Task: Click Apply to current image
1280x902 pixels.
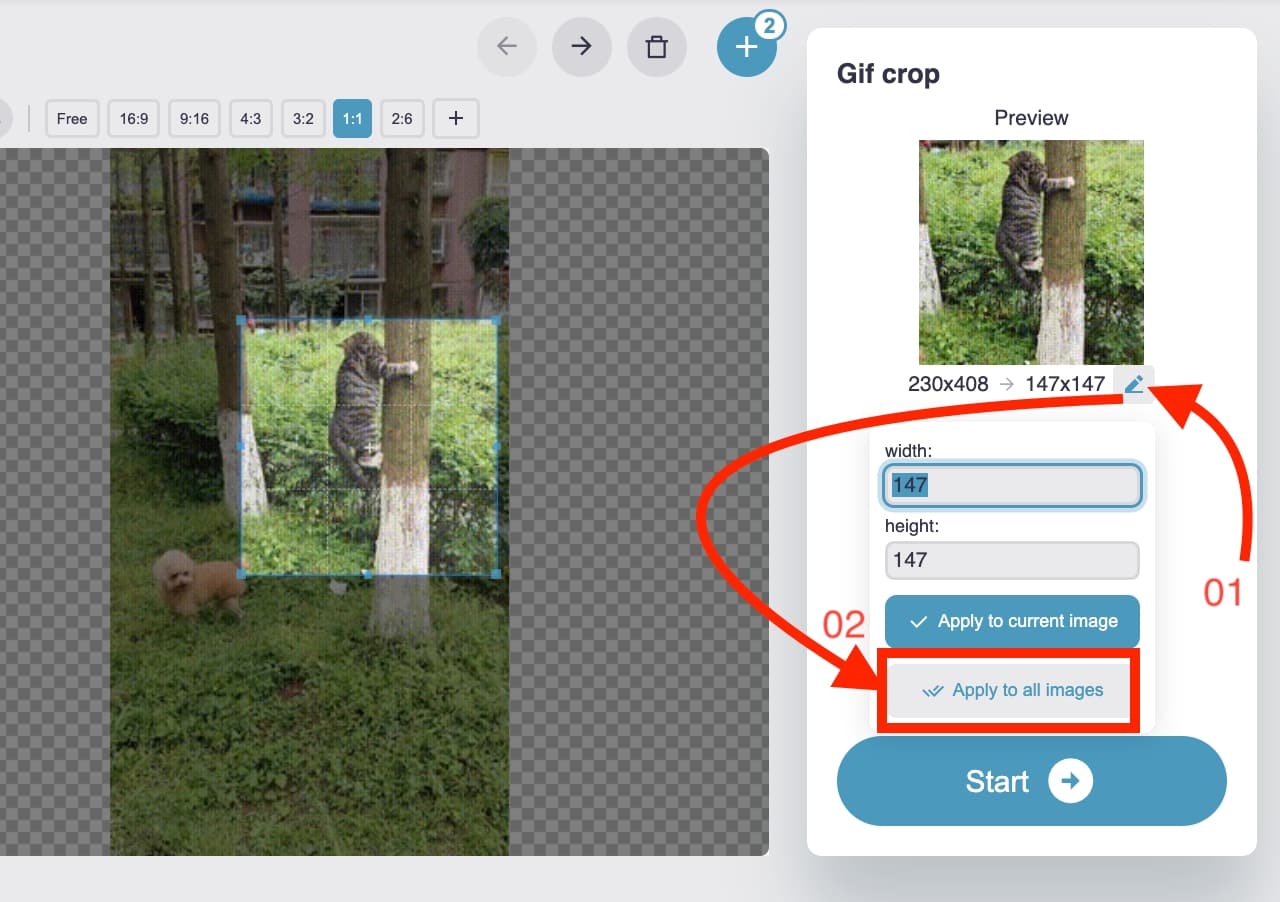Action: [x=1011, y=621]
